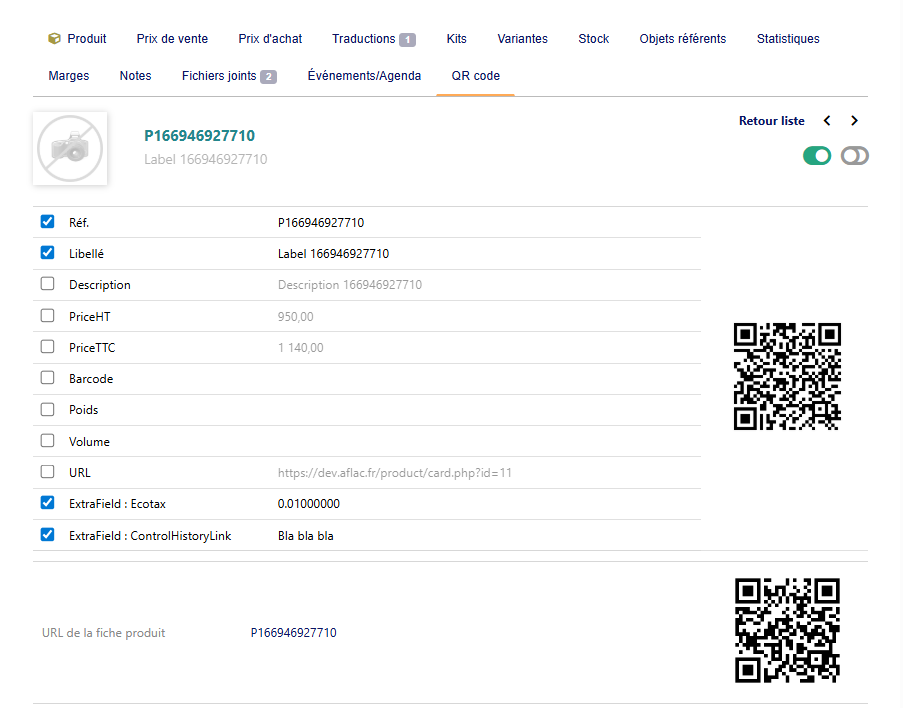The height and width of the screenshot is (708, 903).
Task: Open product link P166946927710 at bottom
Action: [x=293, y=633]
